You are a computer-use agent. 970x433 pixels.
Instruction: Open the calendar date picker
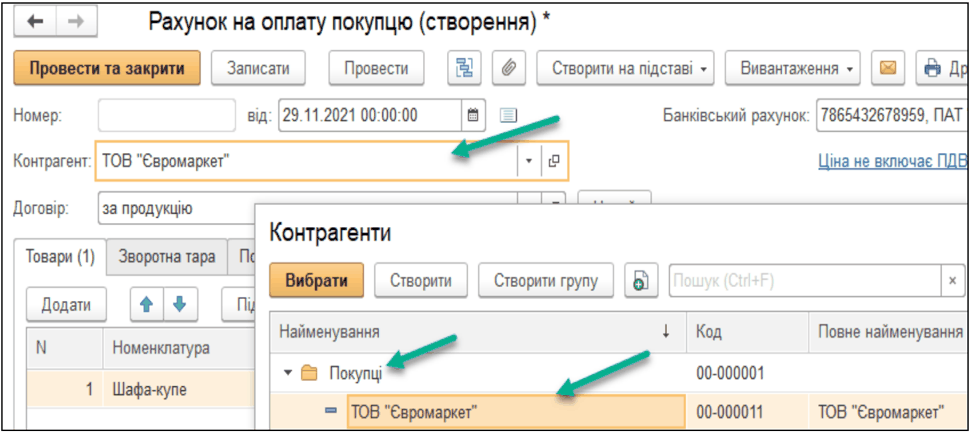coord(474,115)
